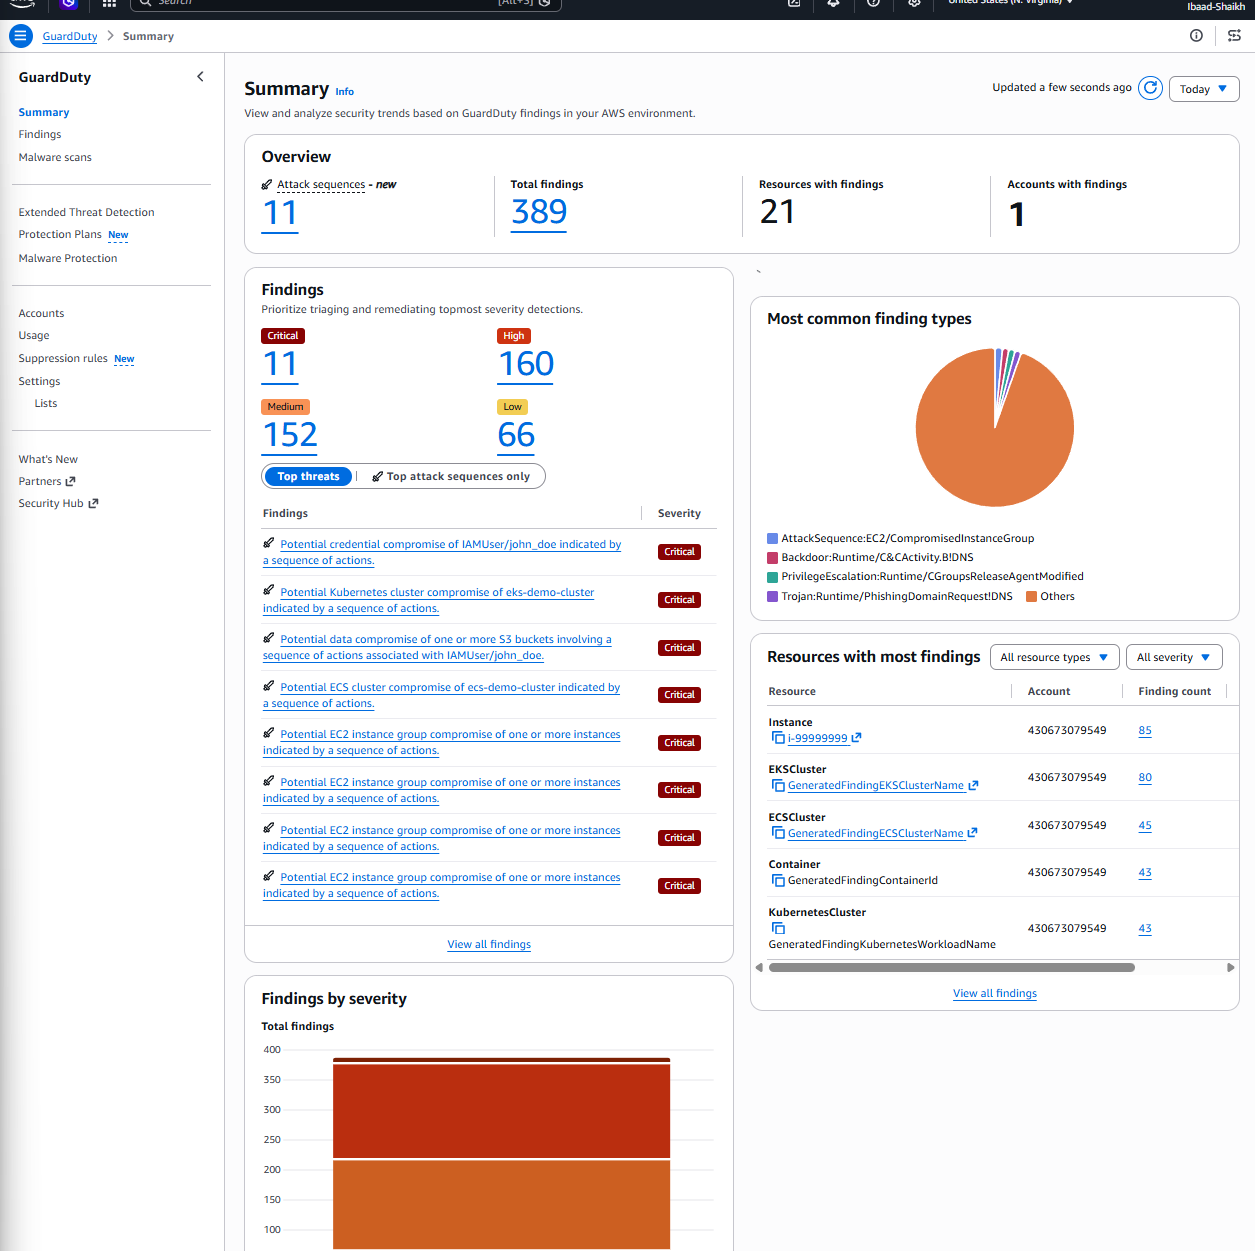Screen dimensions: 1255x1251
Task: Open Usage in the sidebar
Action: [x=34, y=335]
